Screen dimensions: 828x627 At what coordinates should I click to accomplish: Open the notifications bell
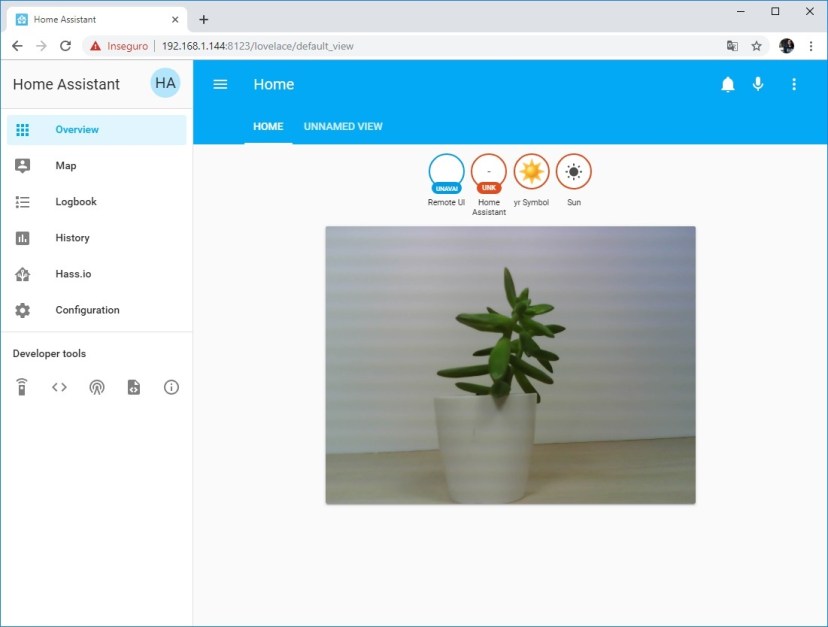(x=729, y=84)
